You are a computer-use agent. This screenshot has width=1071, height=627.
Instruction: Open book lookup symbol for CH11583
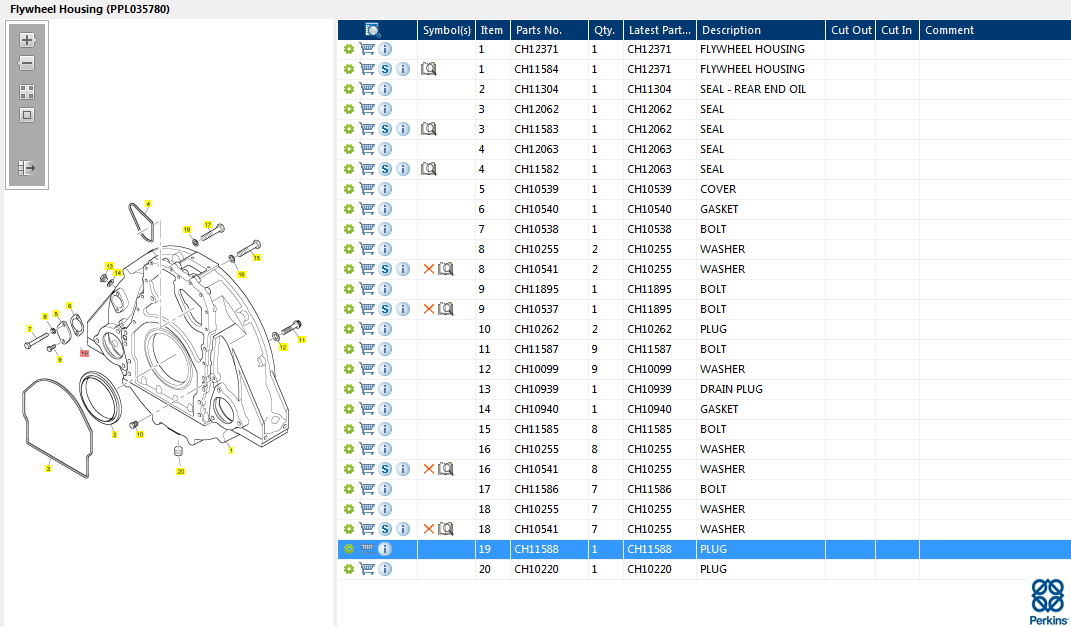(x=429, y=129)
